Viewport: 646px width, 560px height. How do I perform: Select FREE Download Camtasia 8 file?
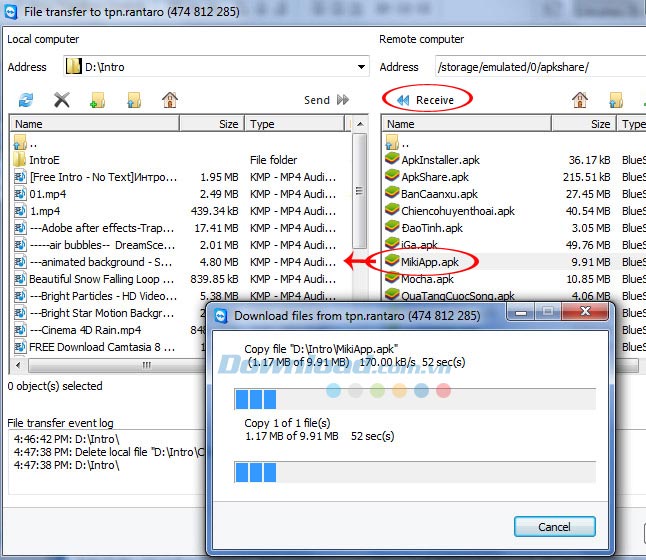[x=95, y=347]
